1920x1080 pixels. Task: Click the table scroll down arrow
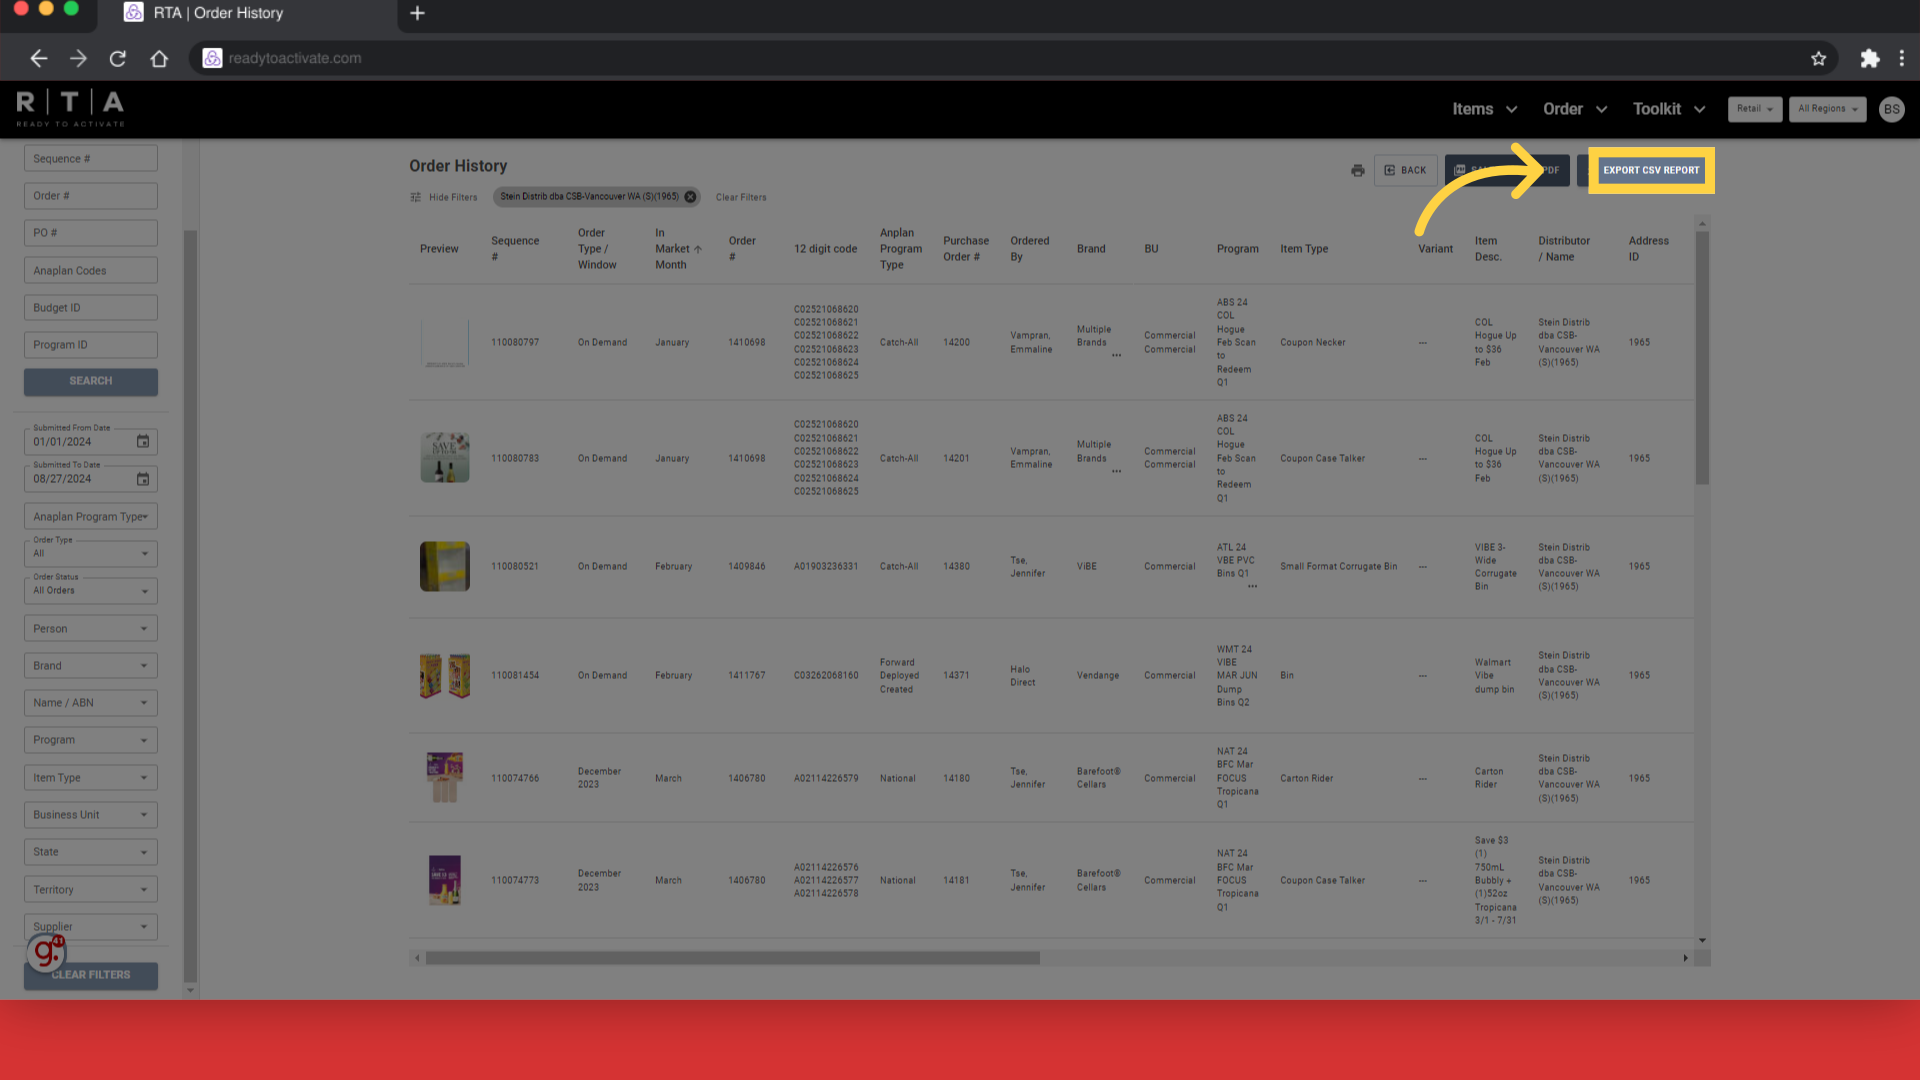[x=1702, y=941]
